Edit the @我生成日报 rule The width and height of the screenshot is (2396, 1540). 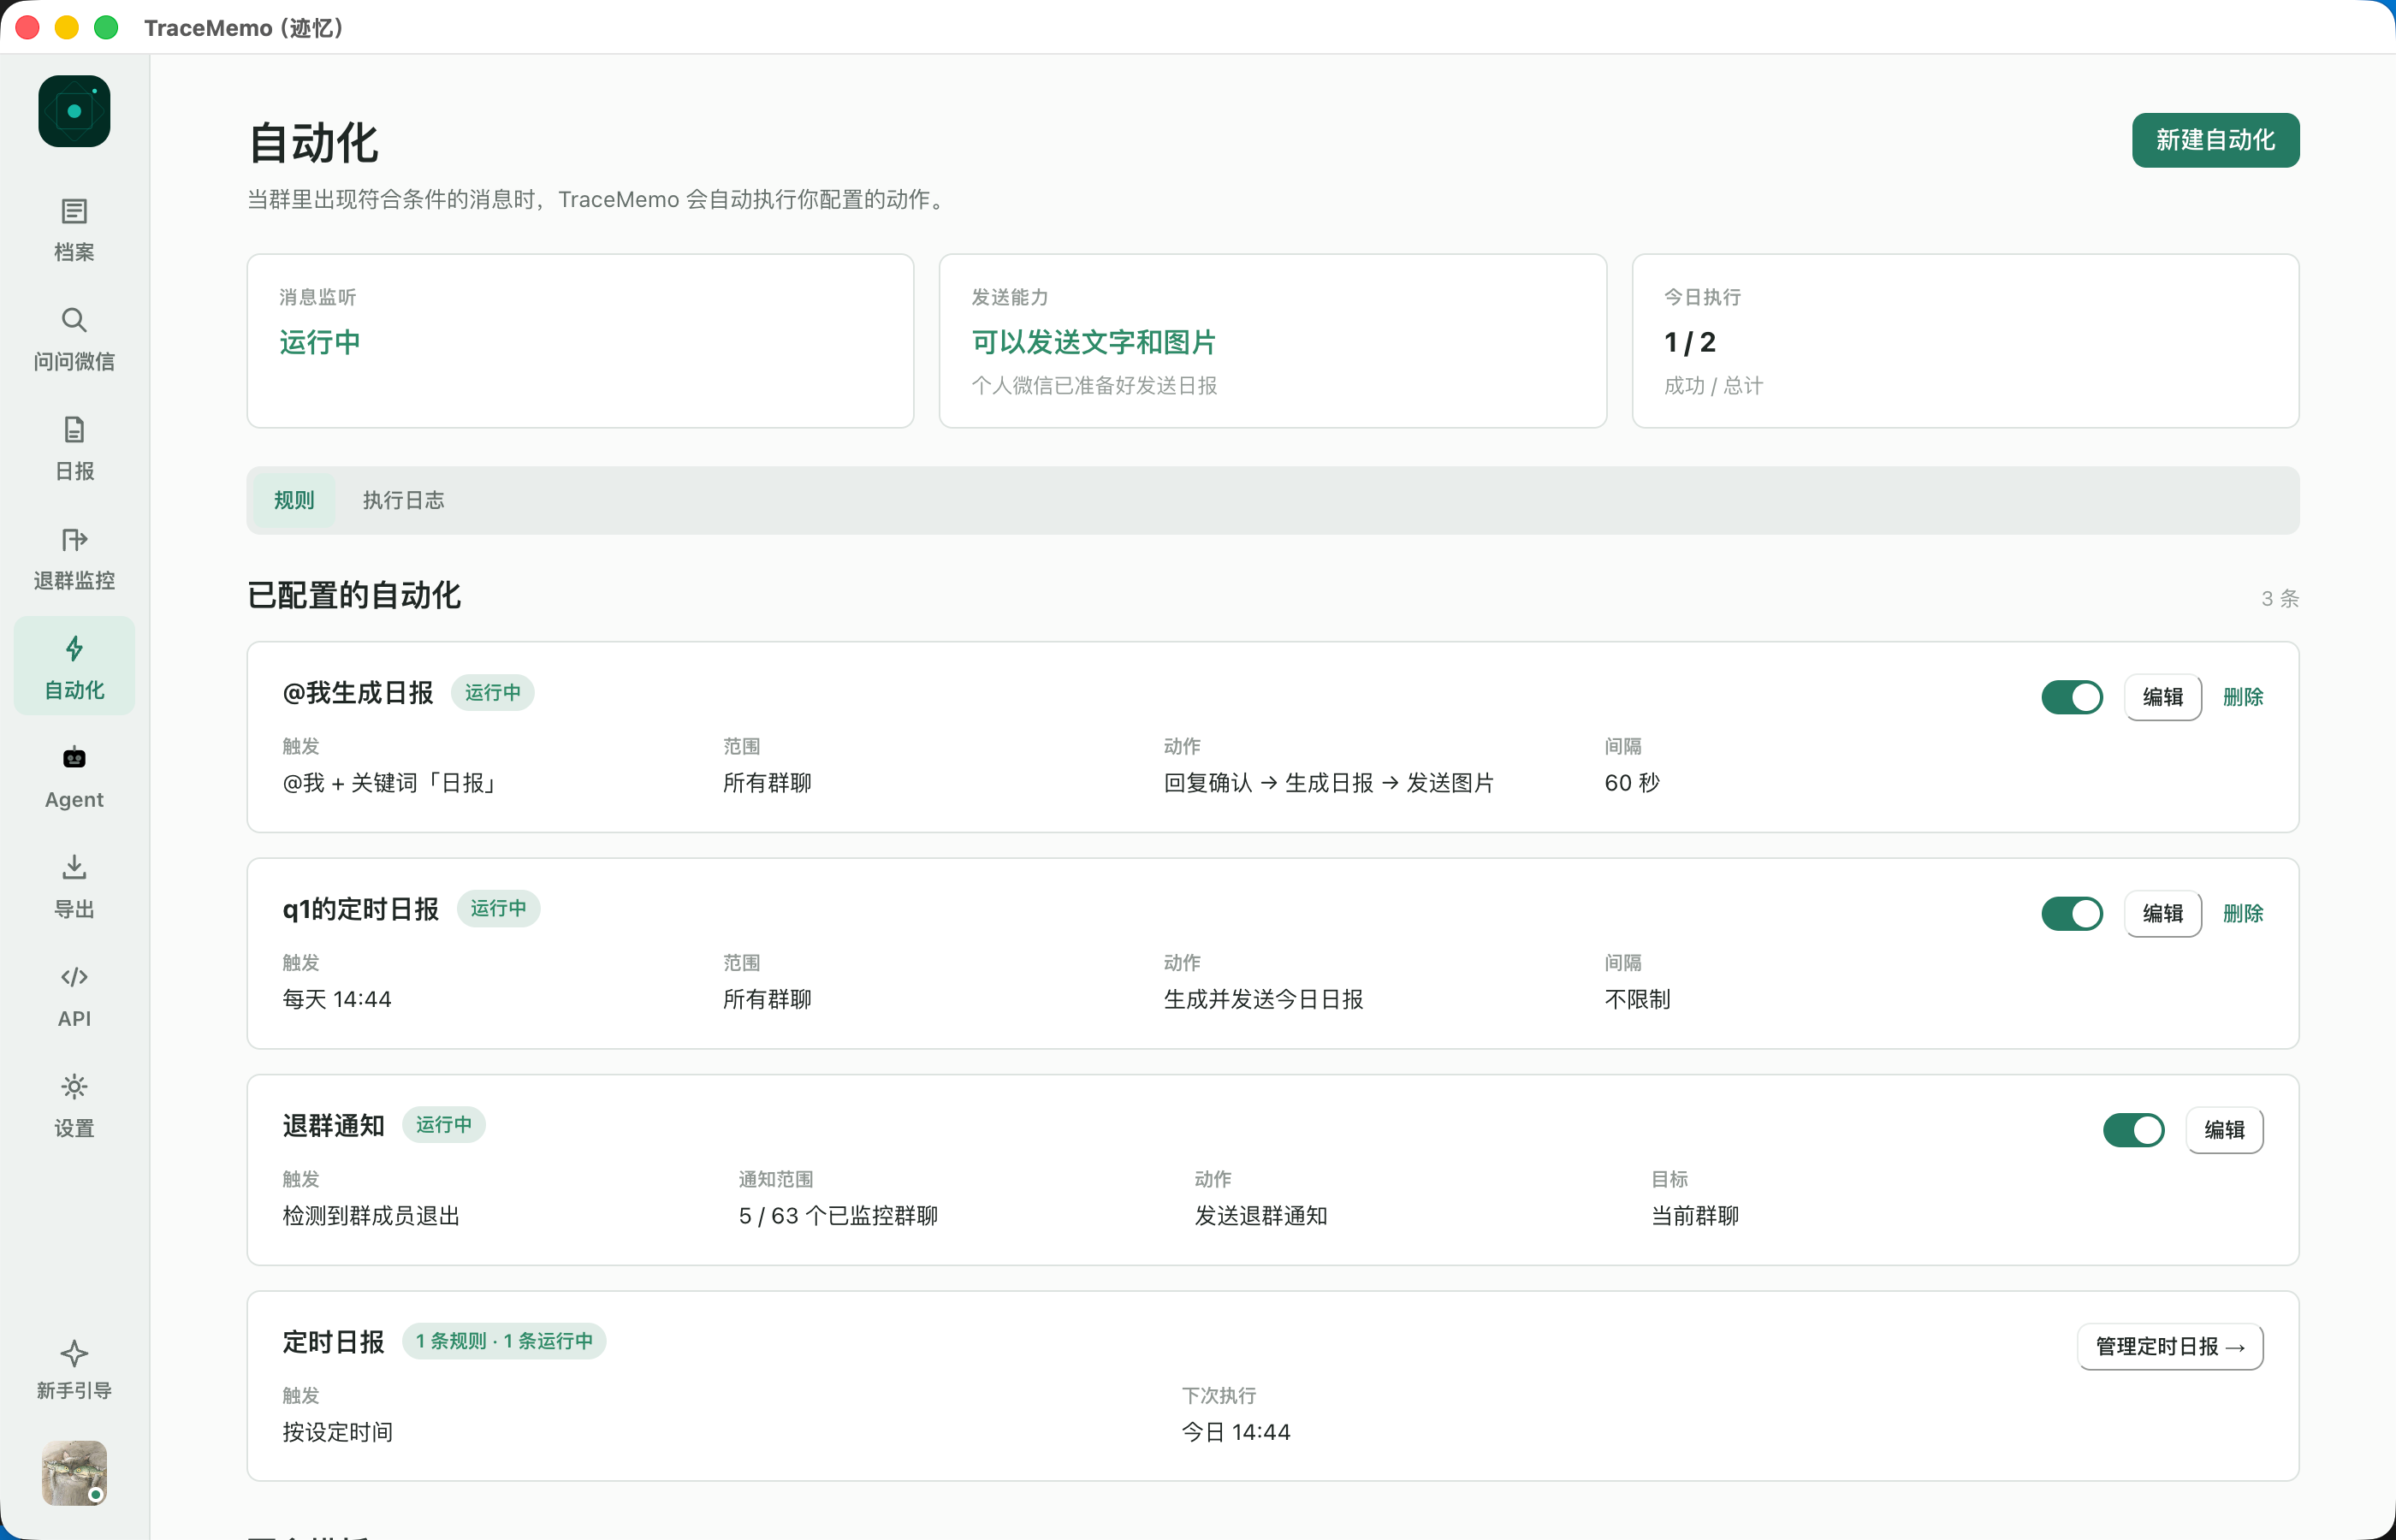tap(2163, 697)
